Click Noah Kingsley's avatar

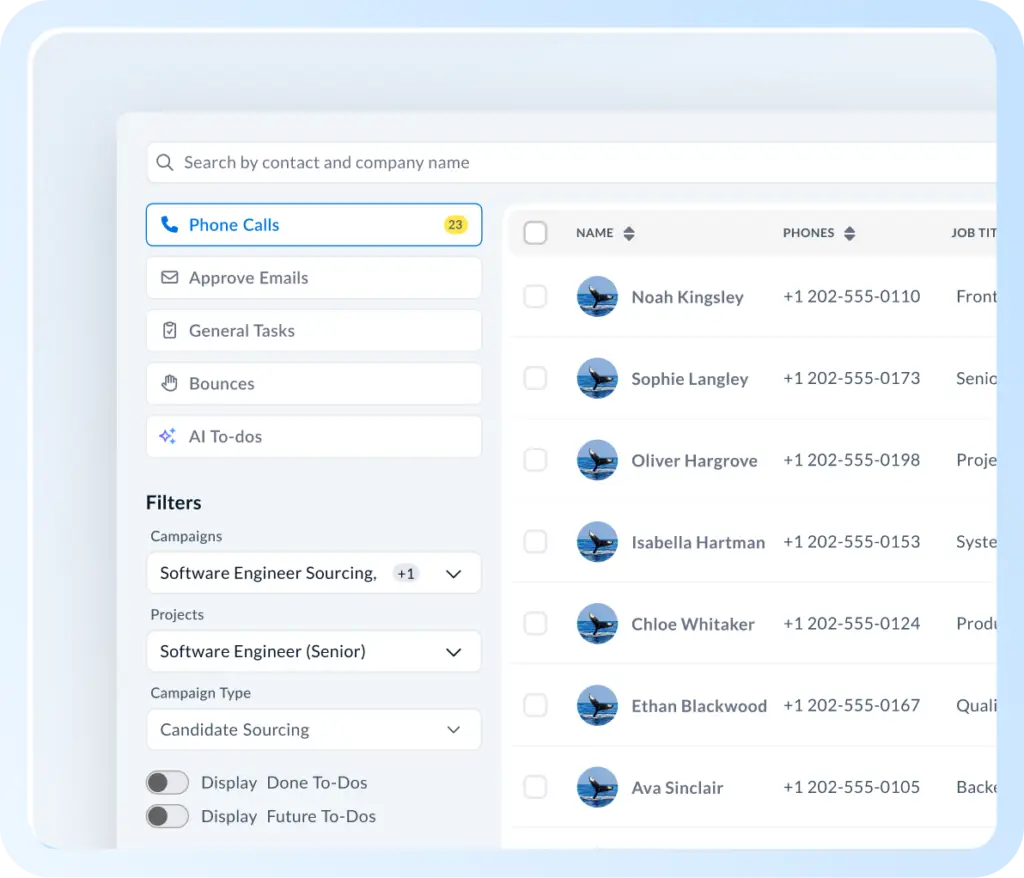click(597, 297)
